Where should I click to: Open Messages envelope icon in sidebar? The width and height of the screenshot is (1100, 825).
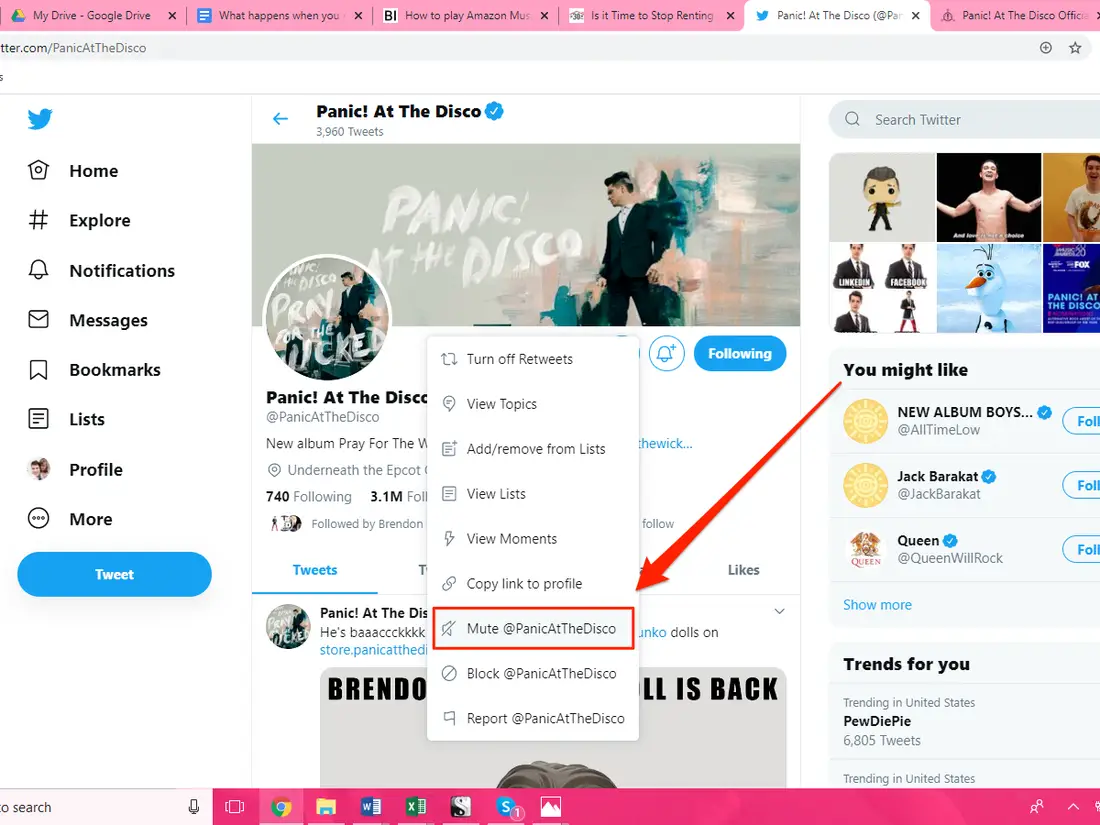click(x=39, y=319)
